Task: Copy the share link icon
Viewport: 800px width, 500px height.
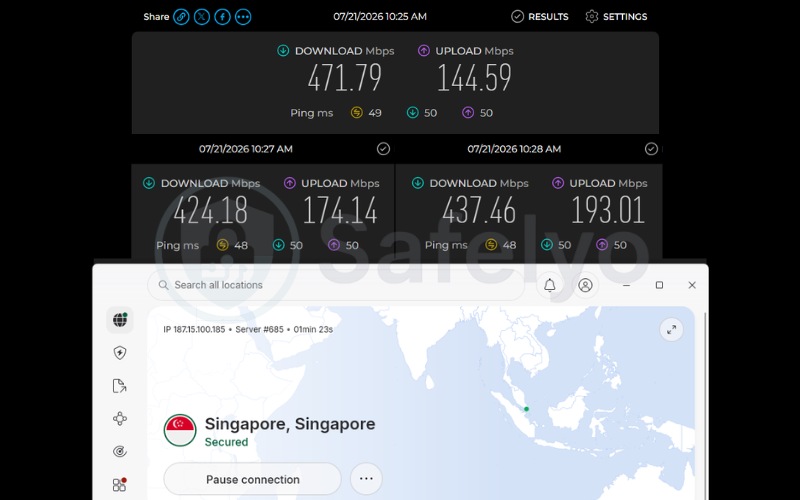Action: (x=181, y=17)
